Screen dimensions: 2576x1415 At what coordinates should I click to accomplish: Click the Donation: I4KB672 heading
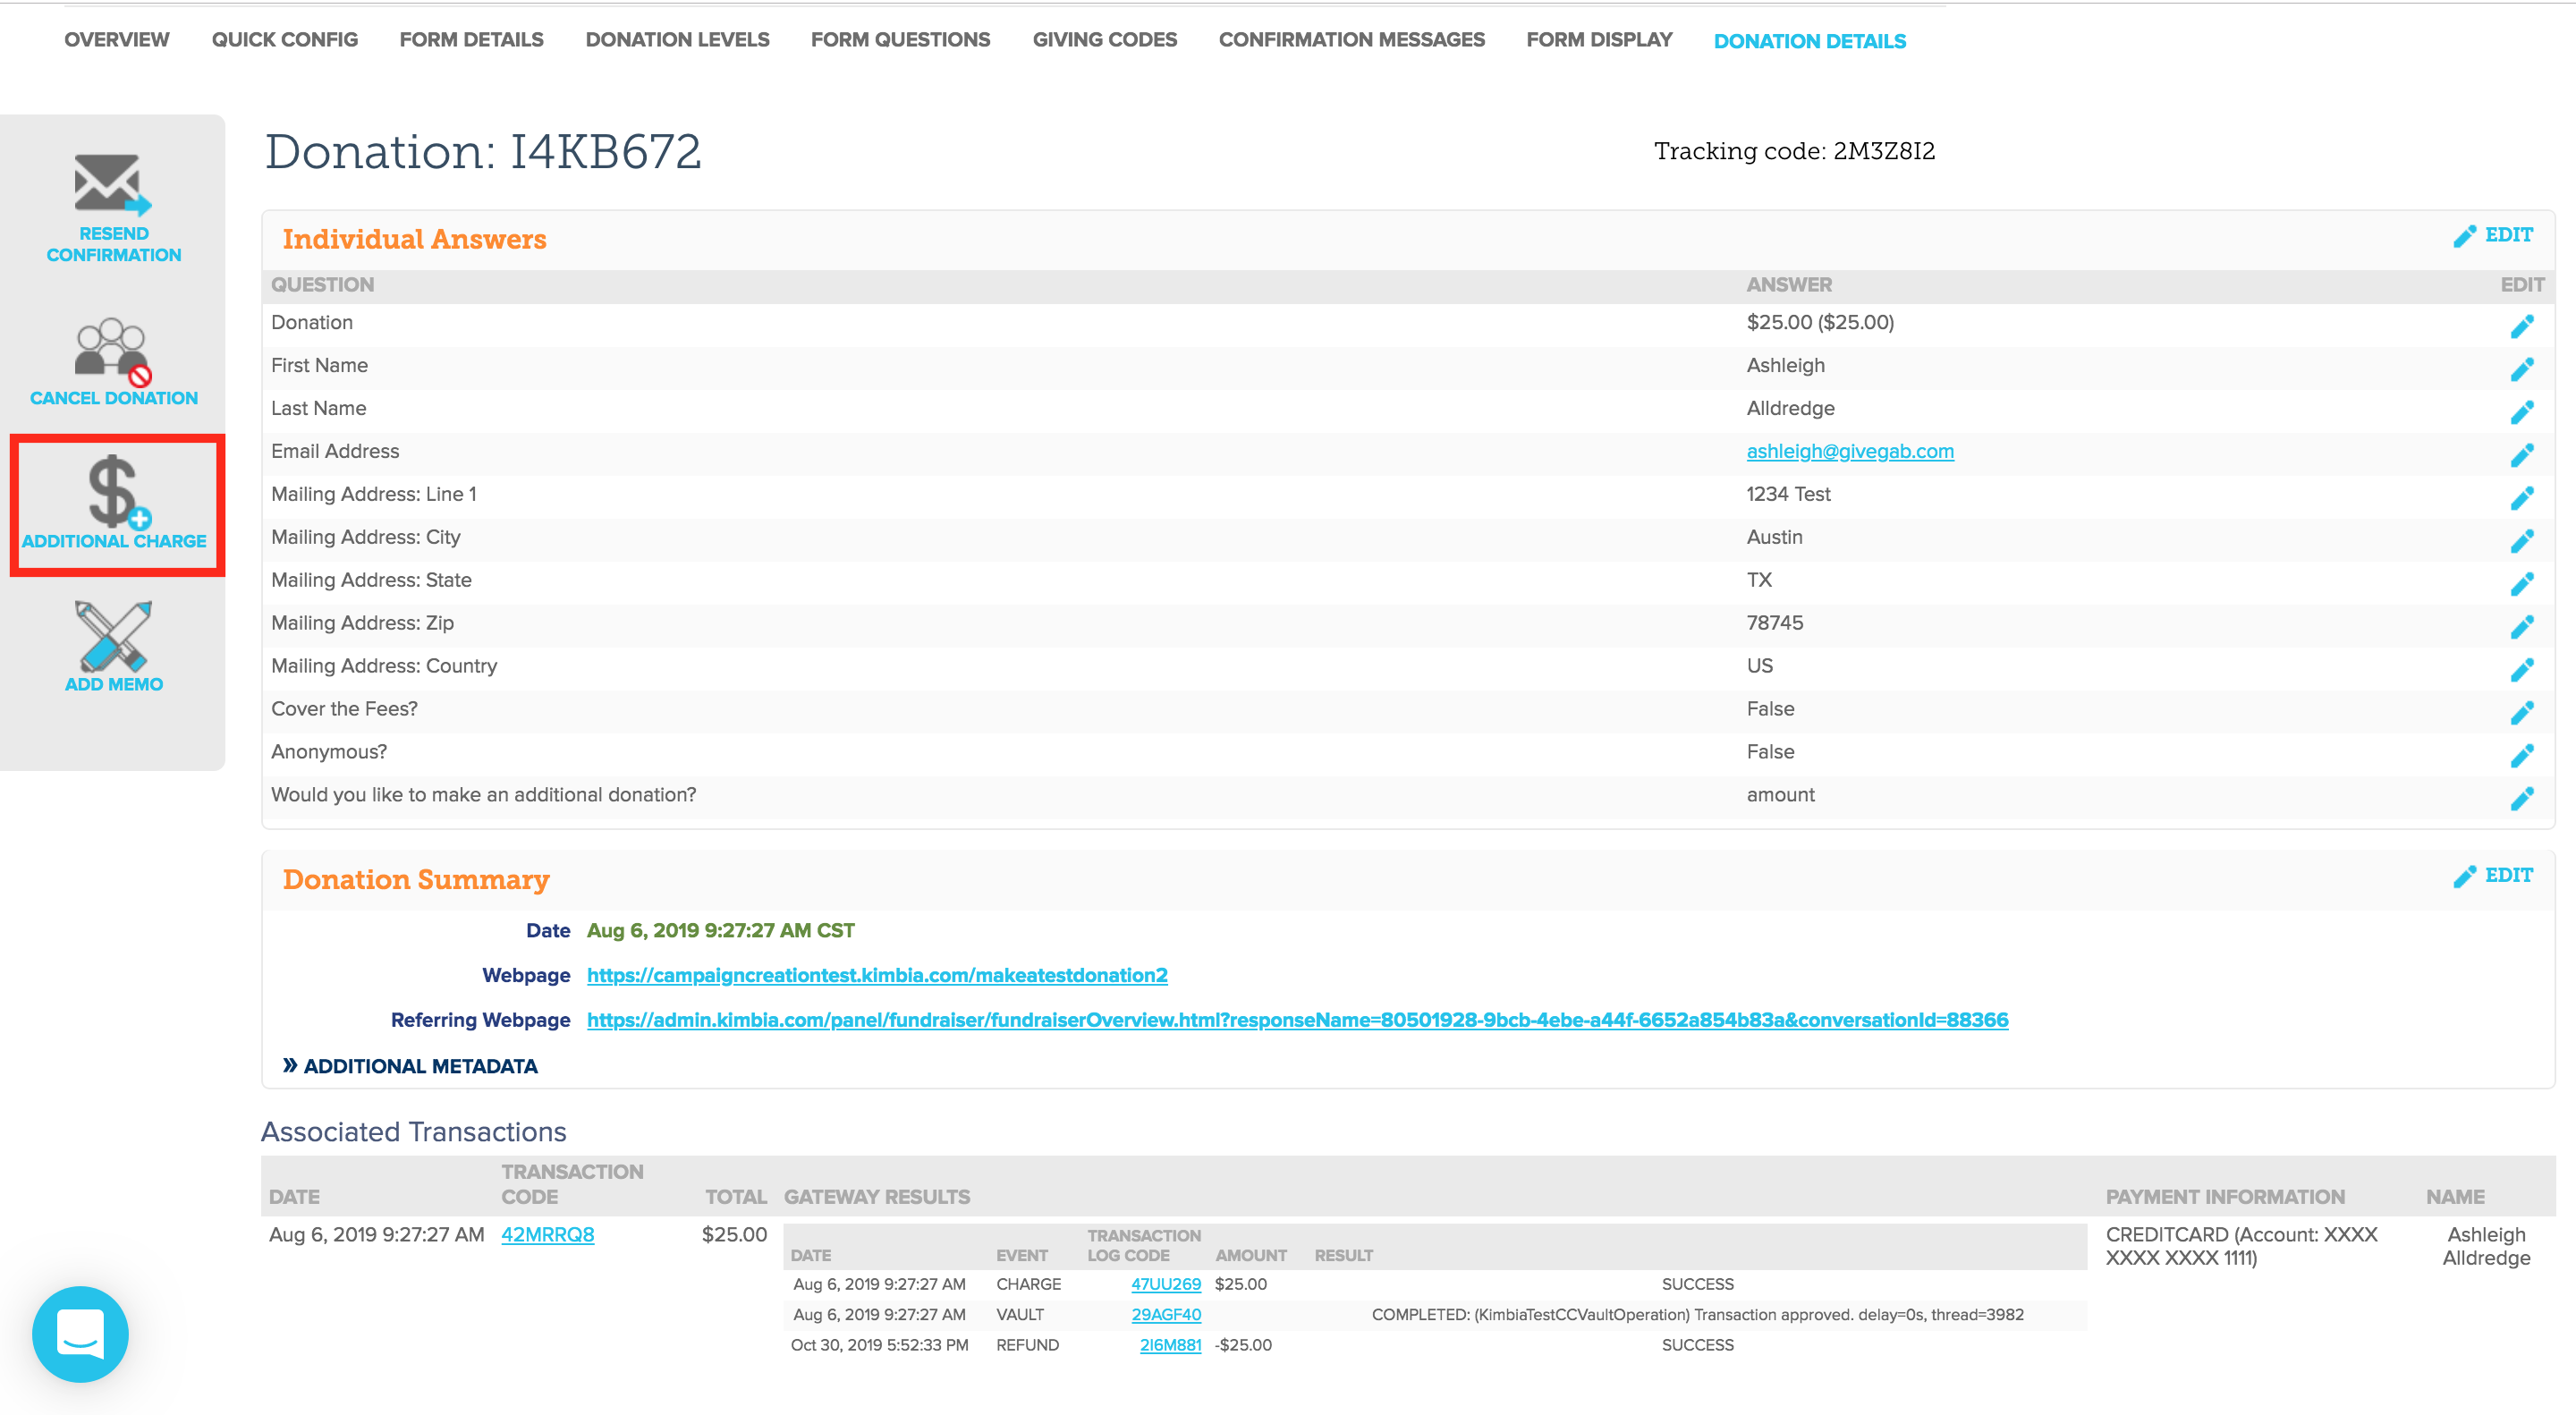click(483, 152)
